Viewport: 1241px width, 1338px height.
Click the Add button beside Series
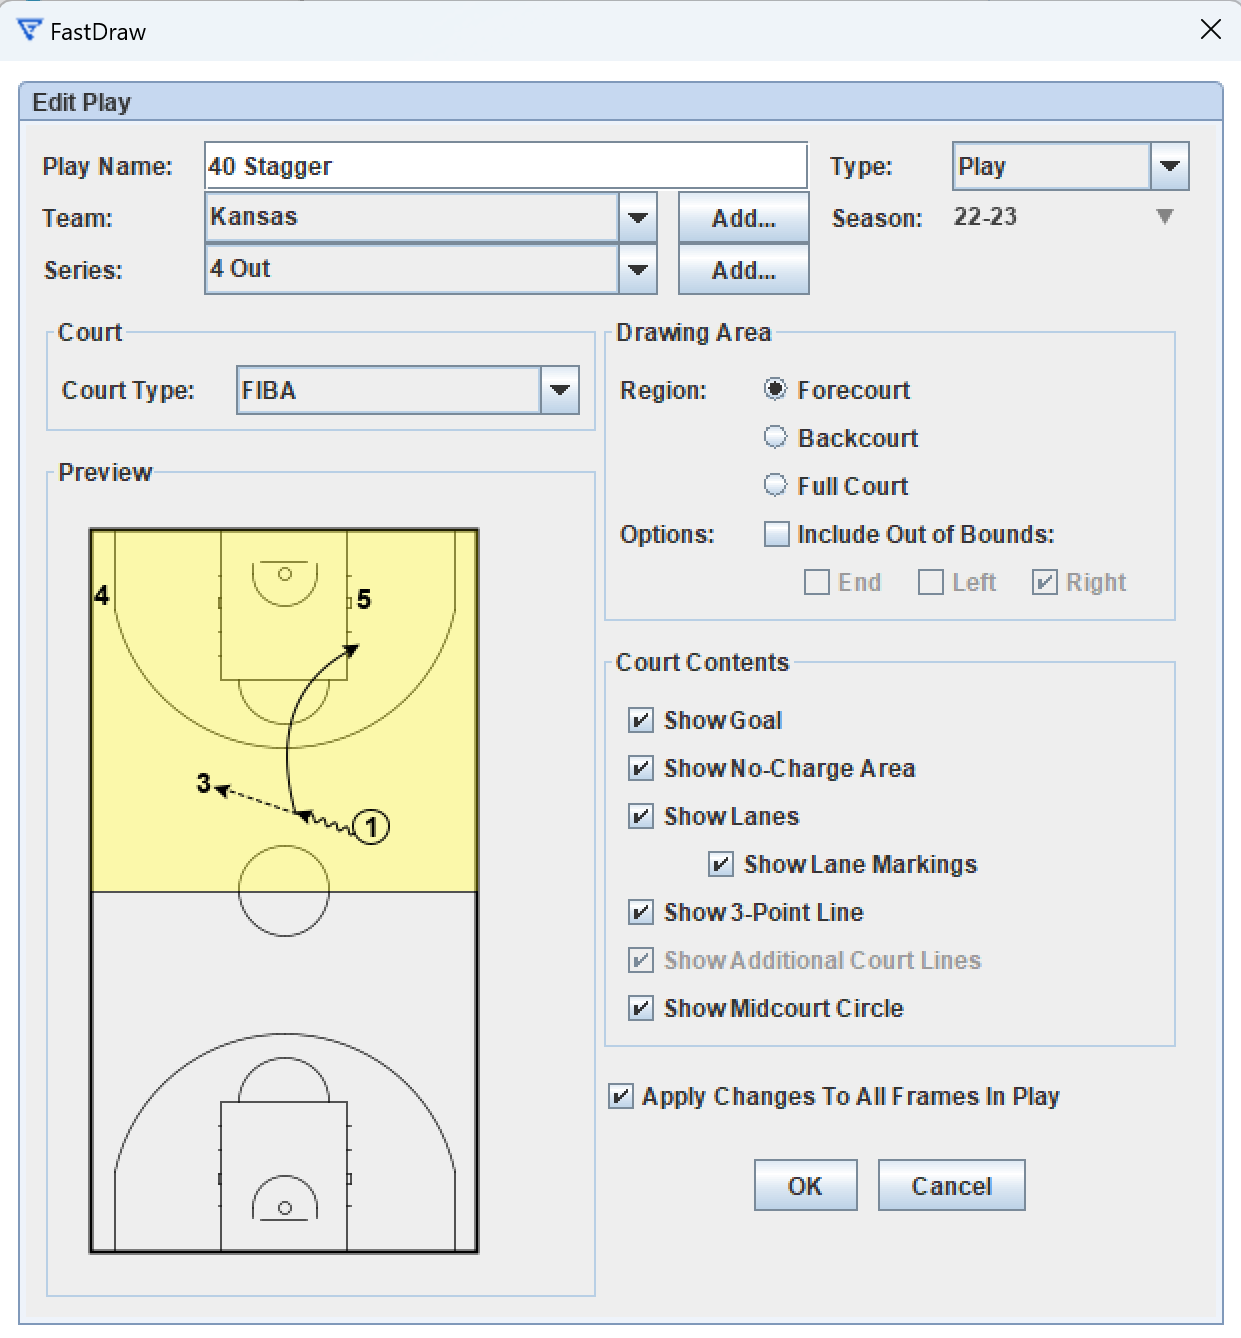[x=743, y=270]
